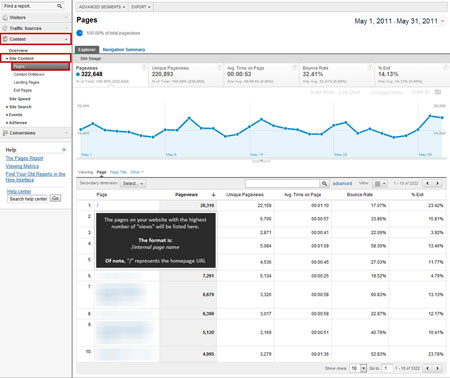Open The Pages Report help link
Screen dimensions: 450x378
pos(24,158)
